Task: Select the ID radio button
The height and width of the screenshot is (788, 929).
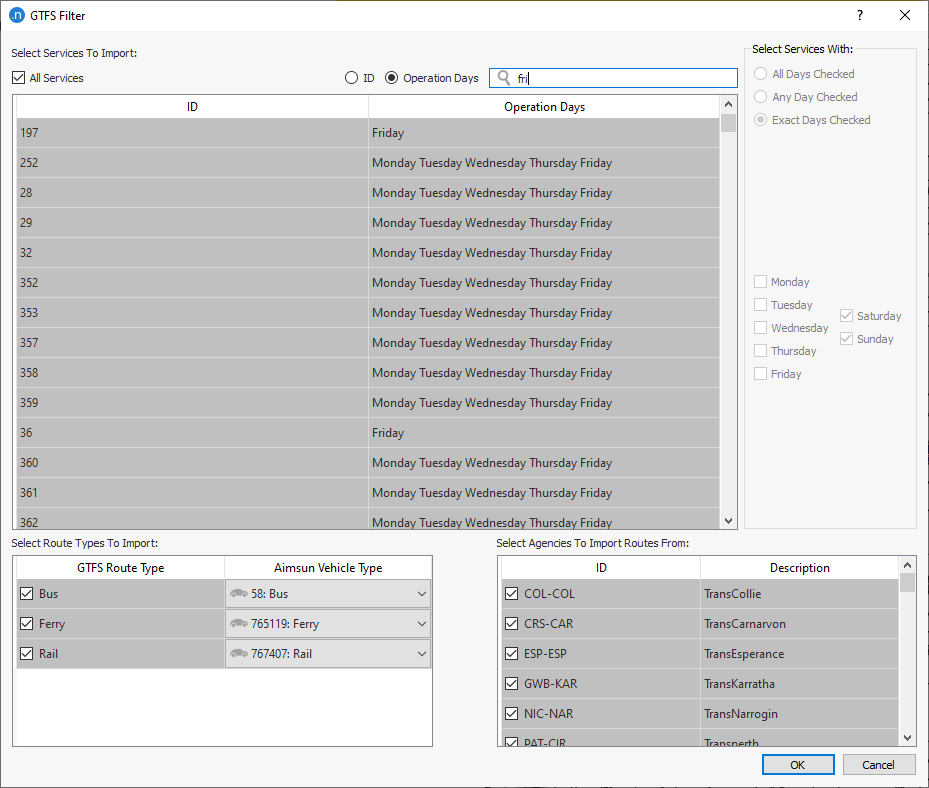Action: click(352, 77)
